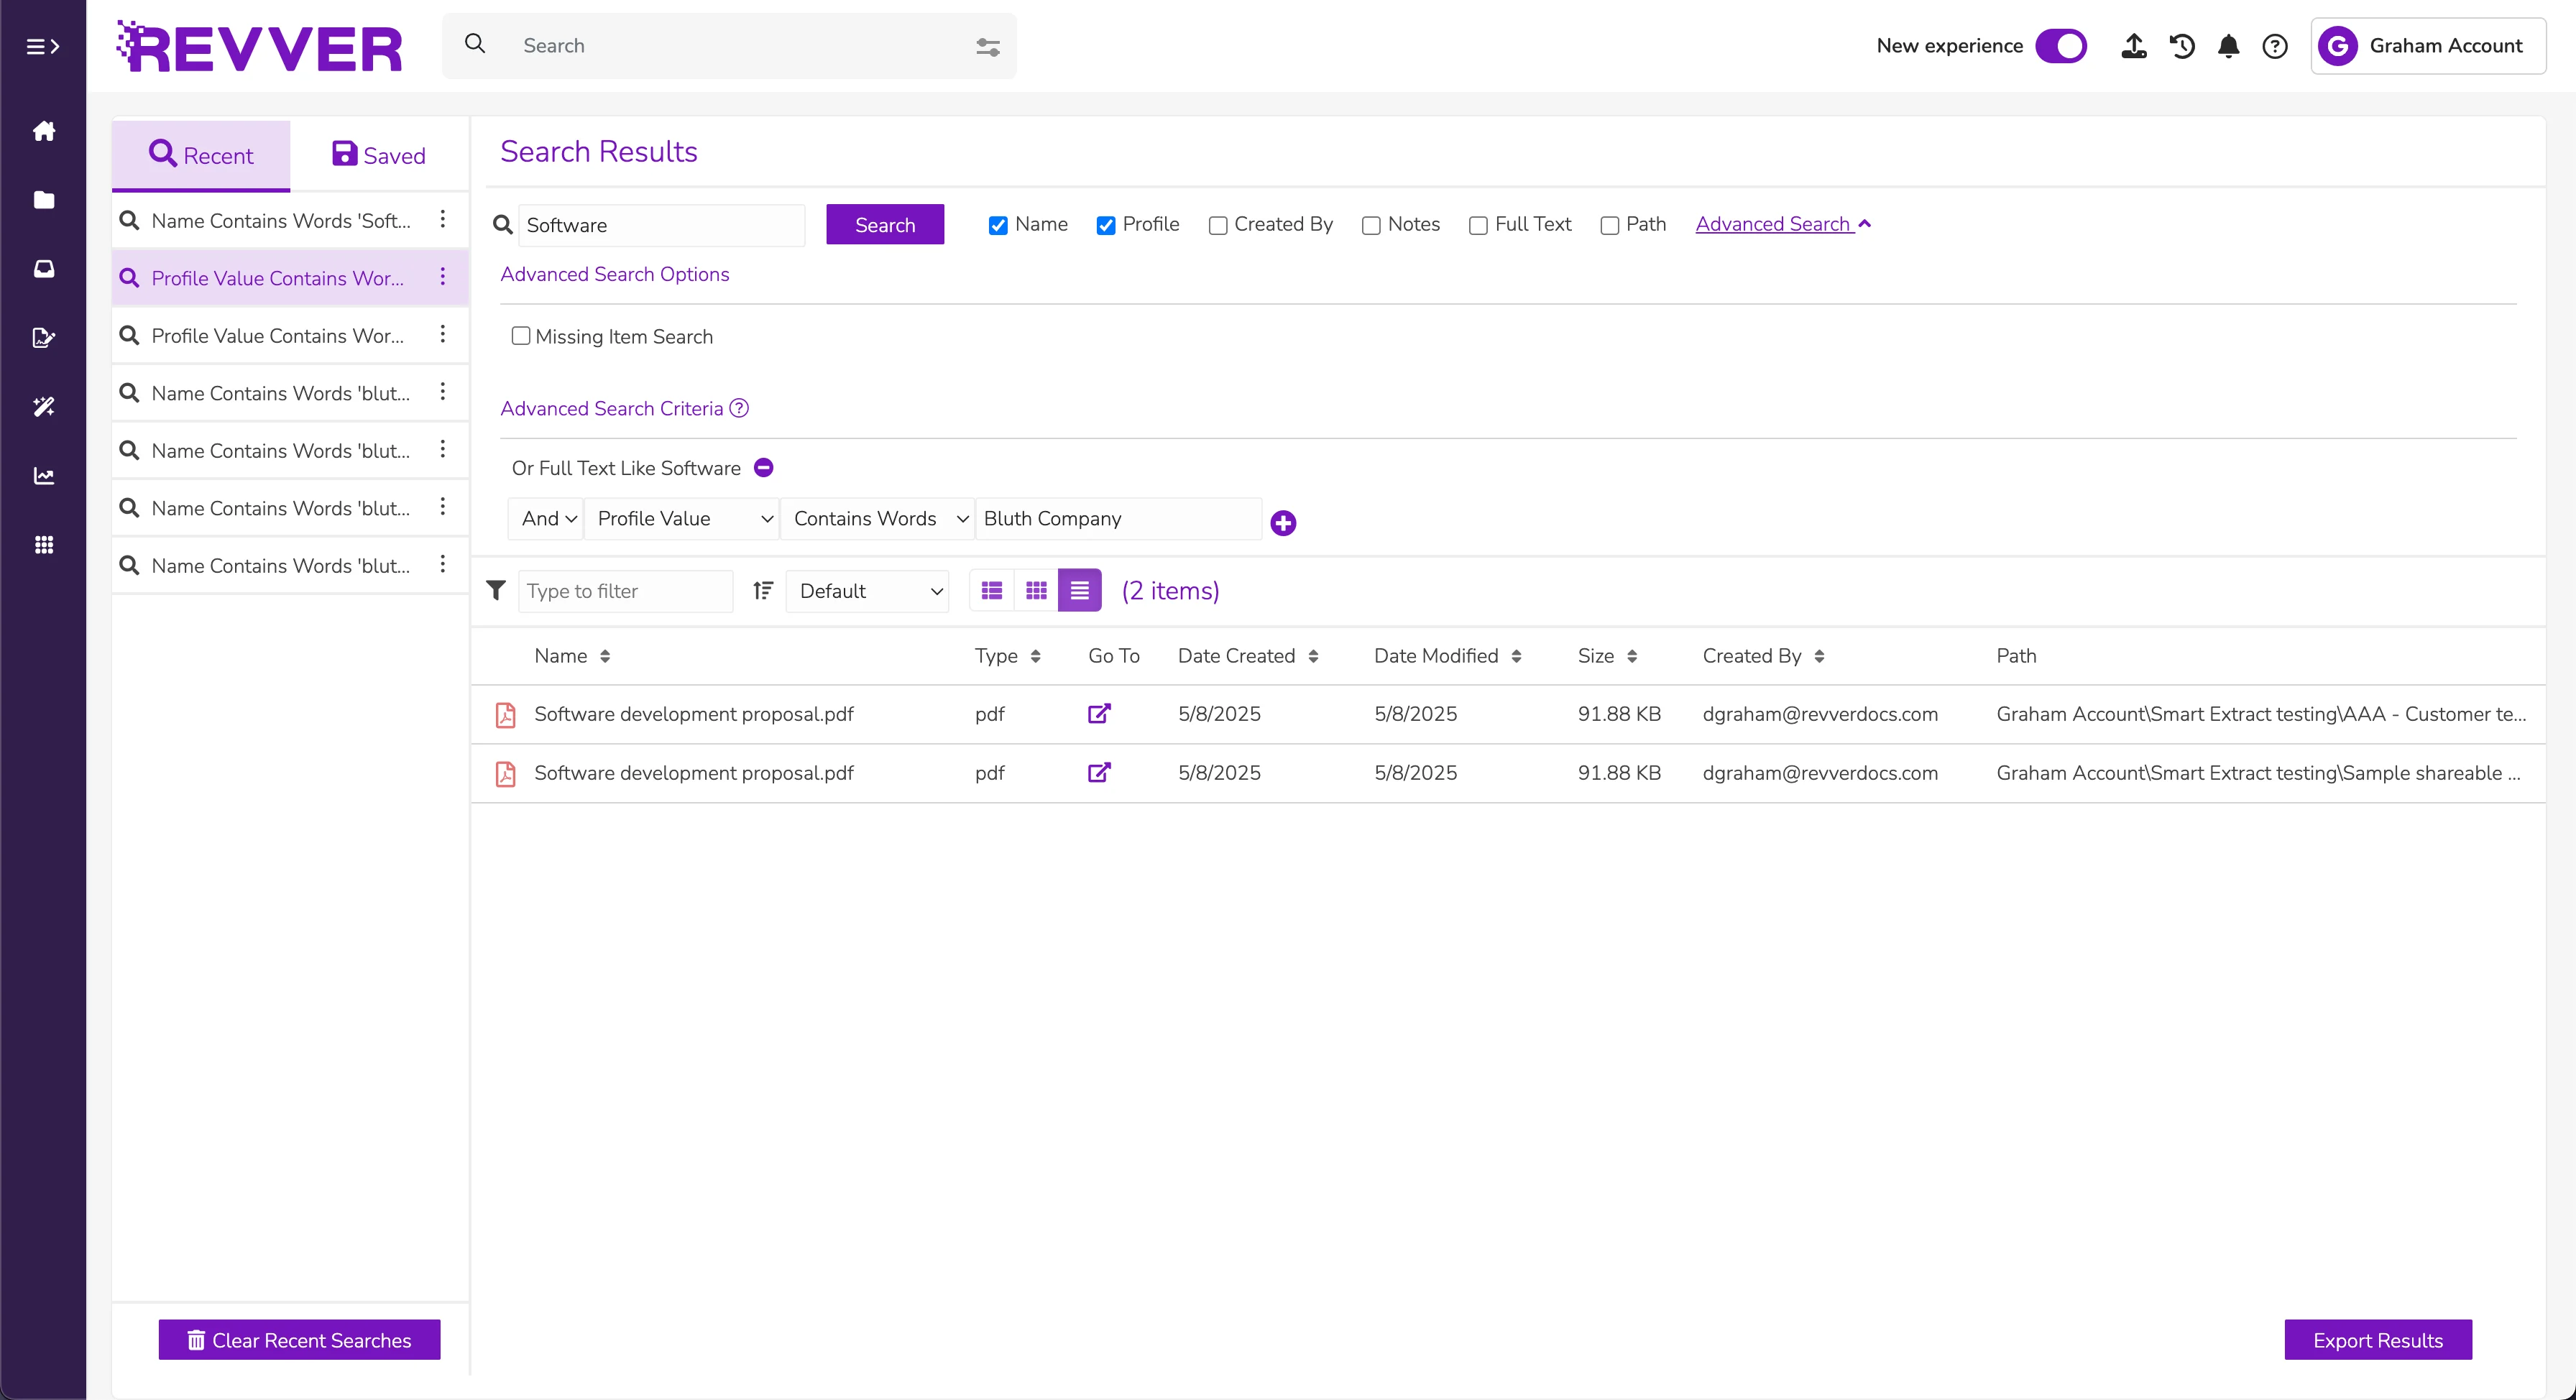
Task: Switch to grid thumbnail view
Action: [x=1036, y=591]
